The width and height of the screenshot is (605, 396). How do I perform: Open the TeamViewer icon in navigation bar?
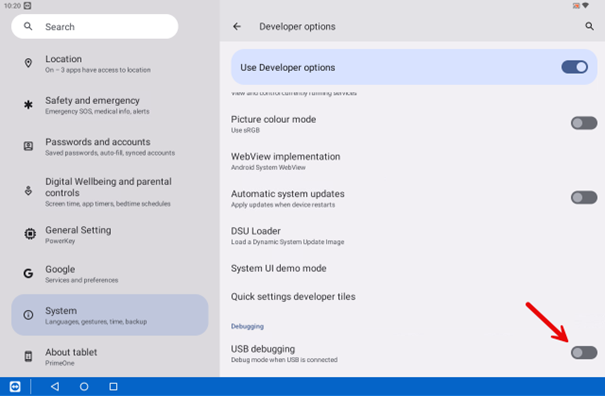coord(15,386)
